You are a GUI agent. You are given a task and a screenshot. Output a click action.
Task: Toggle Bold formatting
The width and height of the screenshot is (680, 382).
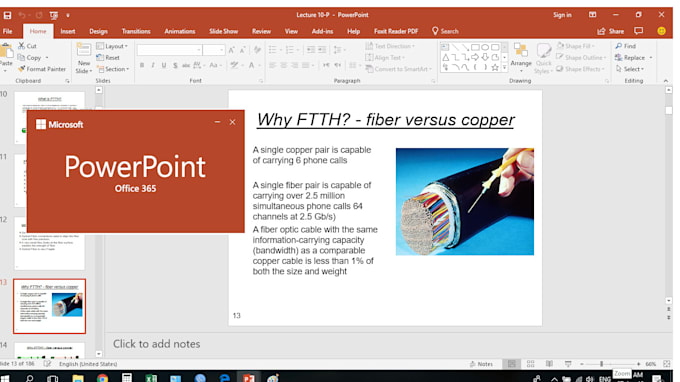point(142,65)
